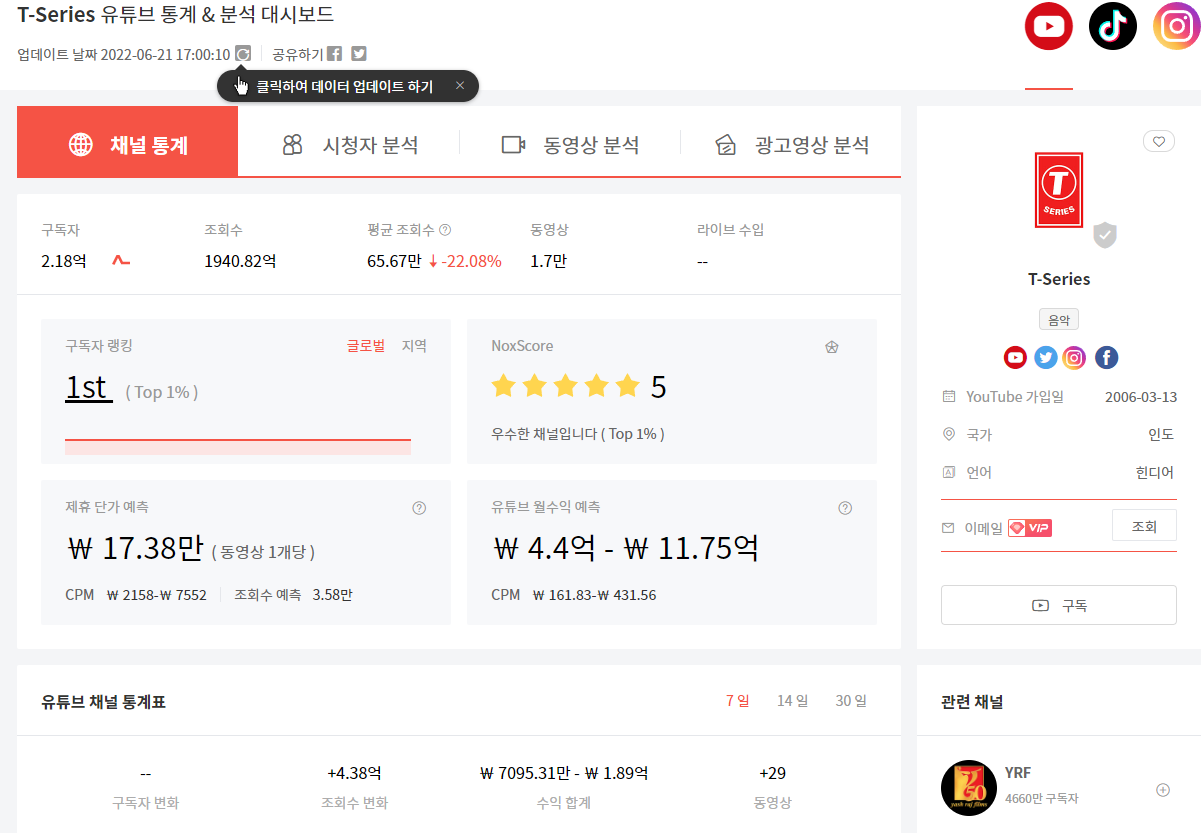This screenshot has height=833, width=1201.
Task: Click the 1st ranking link
Action: pos(89,388)
